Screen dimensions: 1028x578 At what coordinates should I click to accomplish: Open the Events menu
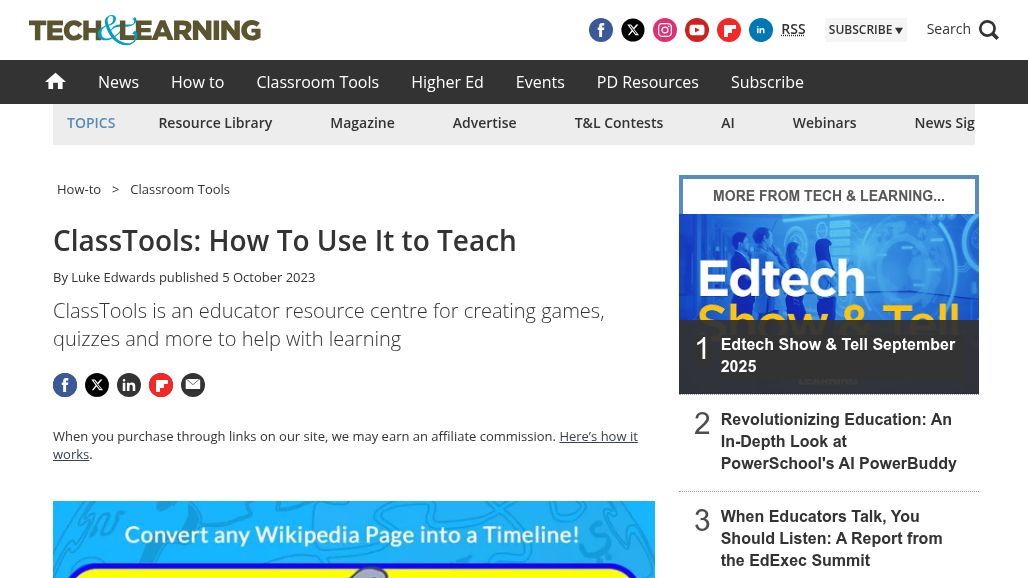540,82
